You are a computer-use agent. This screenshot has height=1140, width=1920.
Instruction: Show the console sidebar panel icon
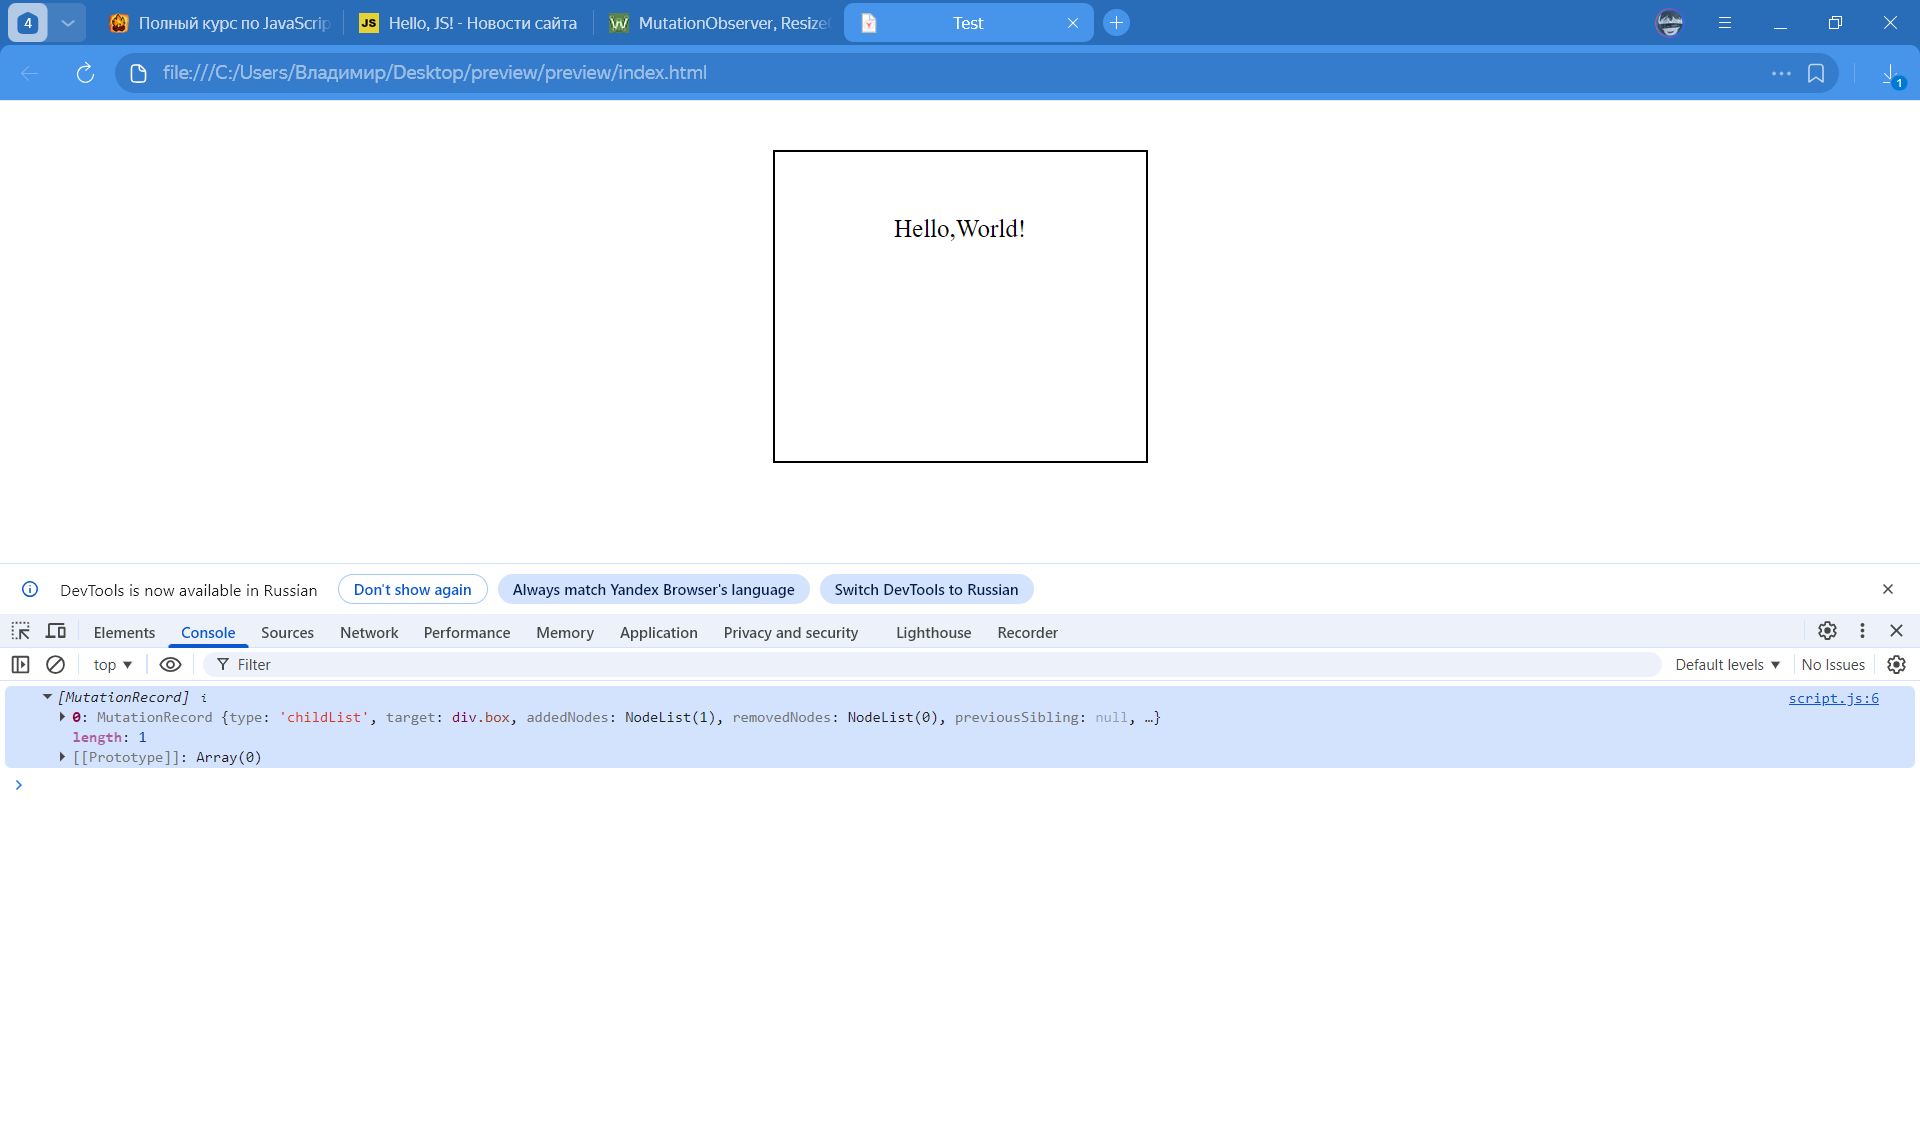coord(20,664)
